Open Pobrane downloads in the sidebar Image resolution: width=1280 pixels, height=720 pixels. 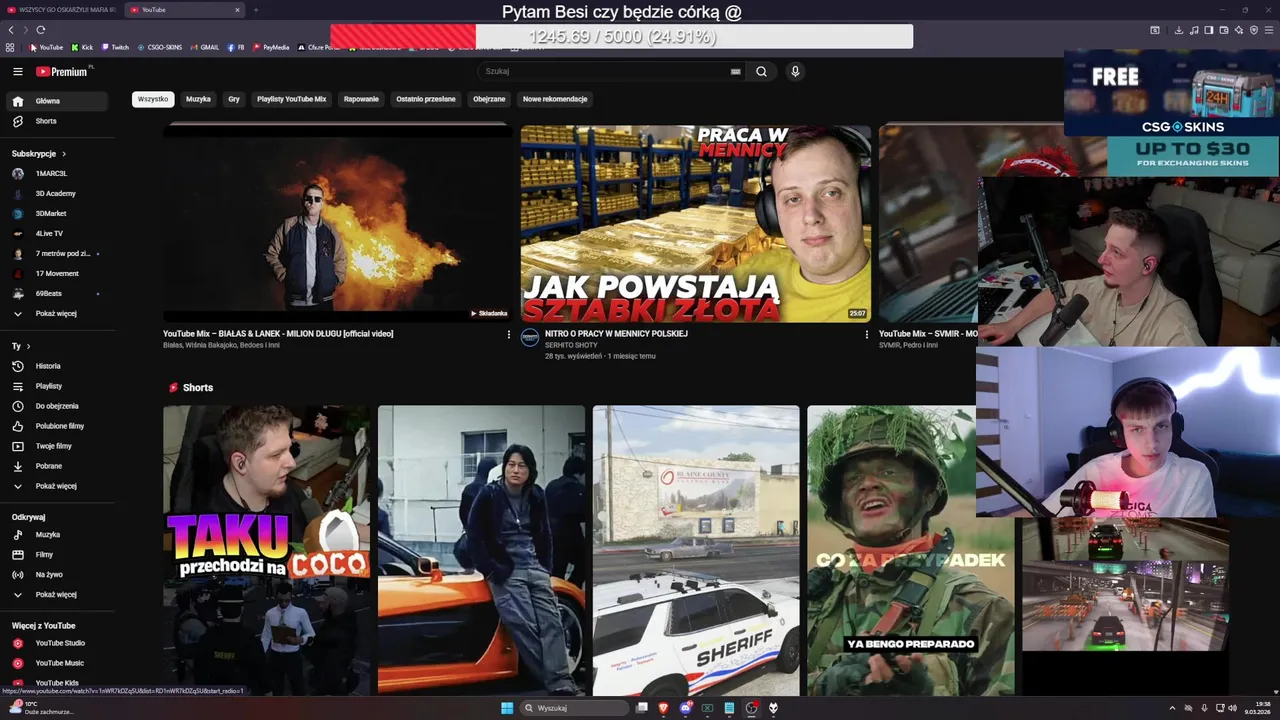(x=56, y=466)
